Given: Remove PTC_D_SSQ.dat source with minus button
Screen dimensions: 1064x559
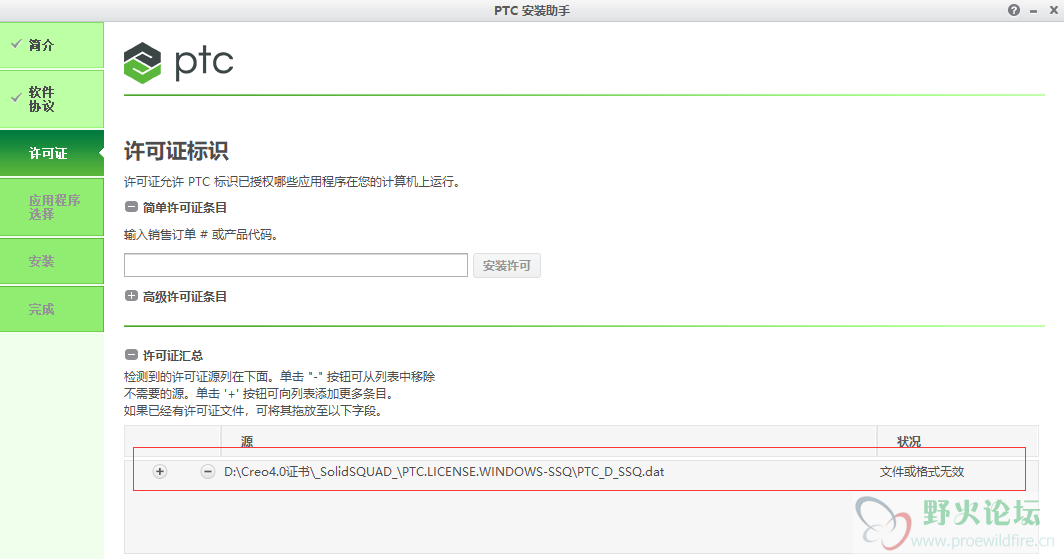Looking at the screenshot, I should click(208, 471).
